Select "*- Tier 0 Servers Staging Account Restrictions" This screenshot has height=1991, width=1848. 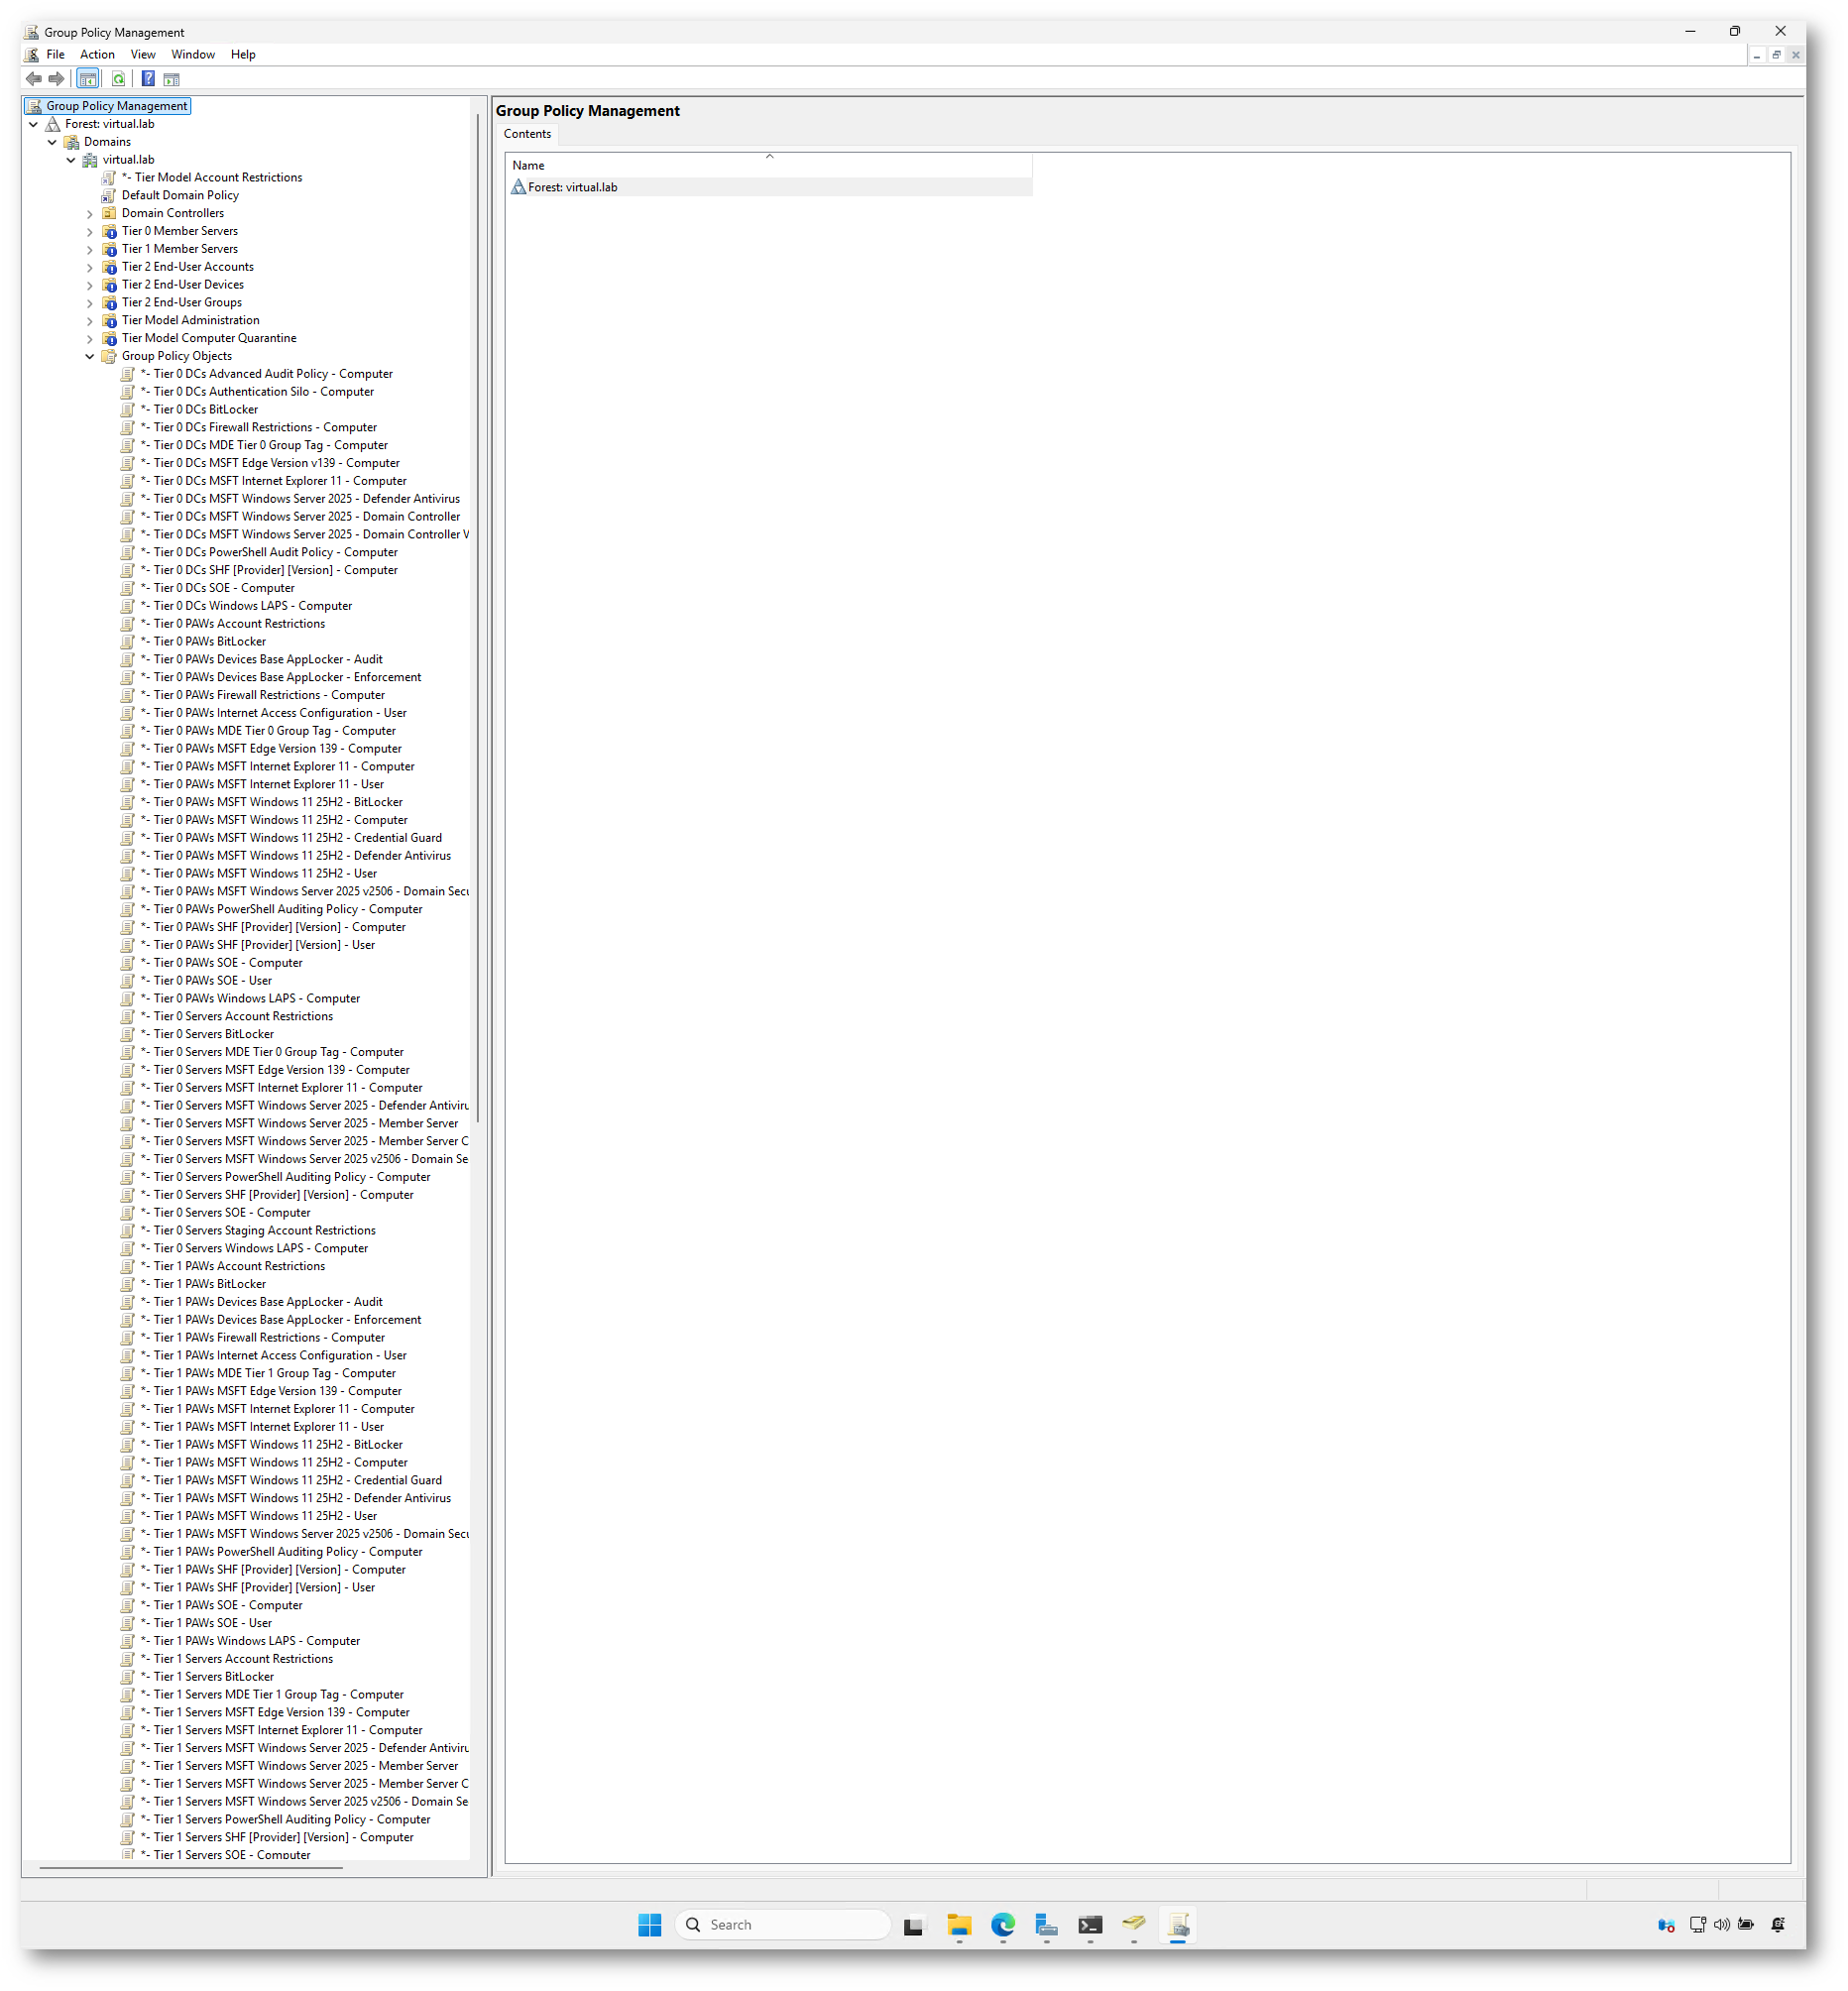click(x=258, y=1231)
